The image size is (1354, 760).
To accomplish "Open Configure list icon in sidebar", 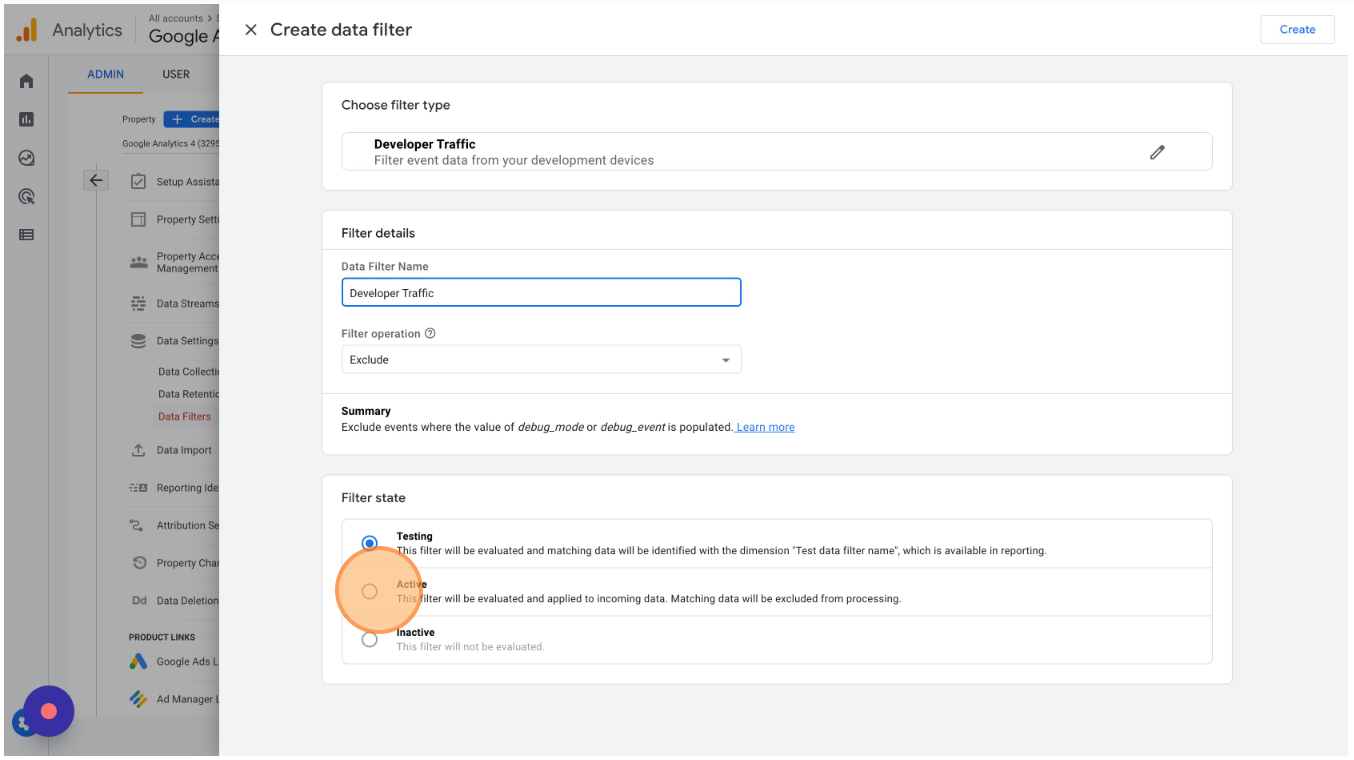I will pos(27,234).
